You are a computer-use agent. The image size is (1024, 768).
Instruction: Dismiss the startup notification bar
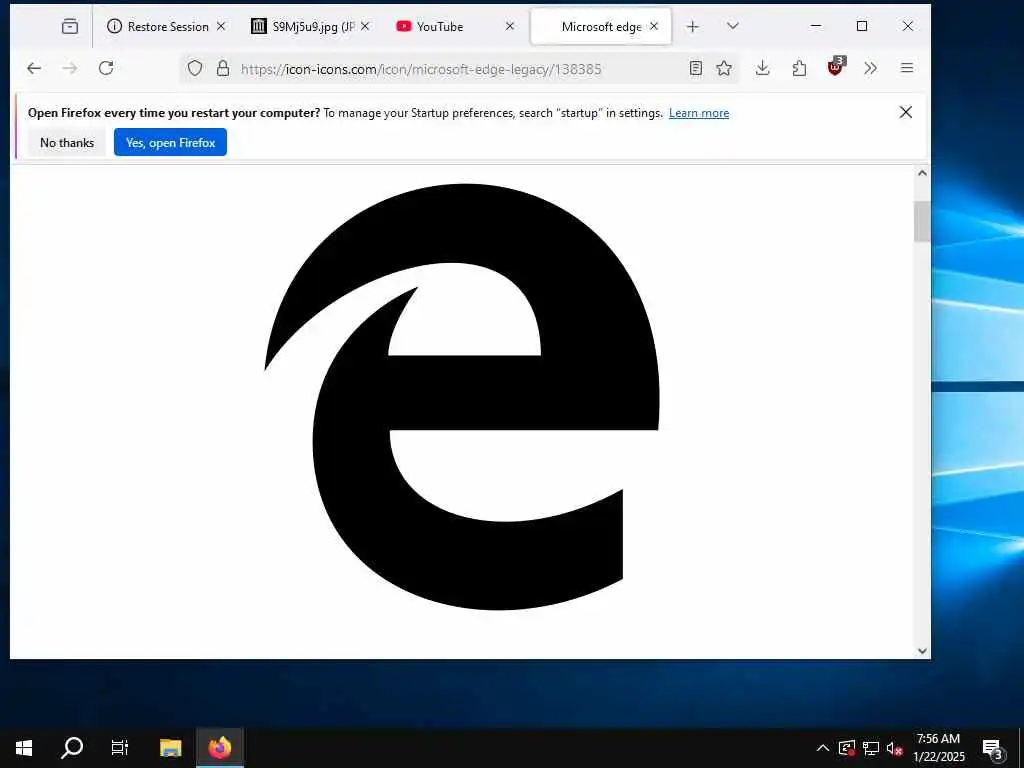(905, 112)
